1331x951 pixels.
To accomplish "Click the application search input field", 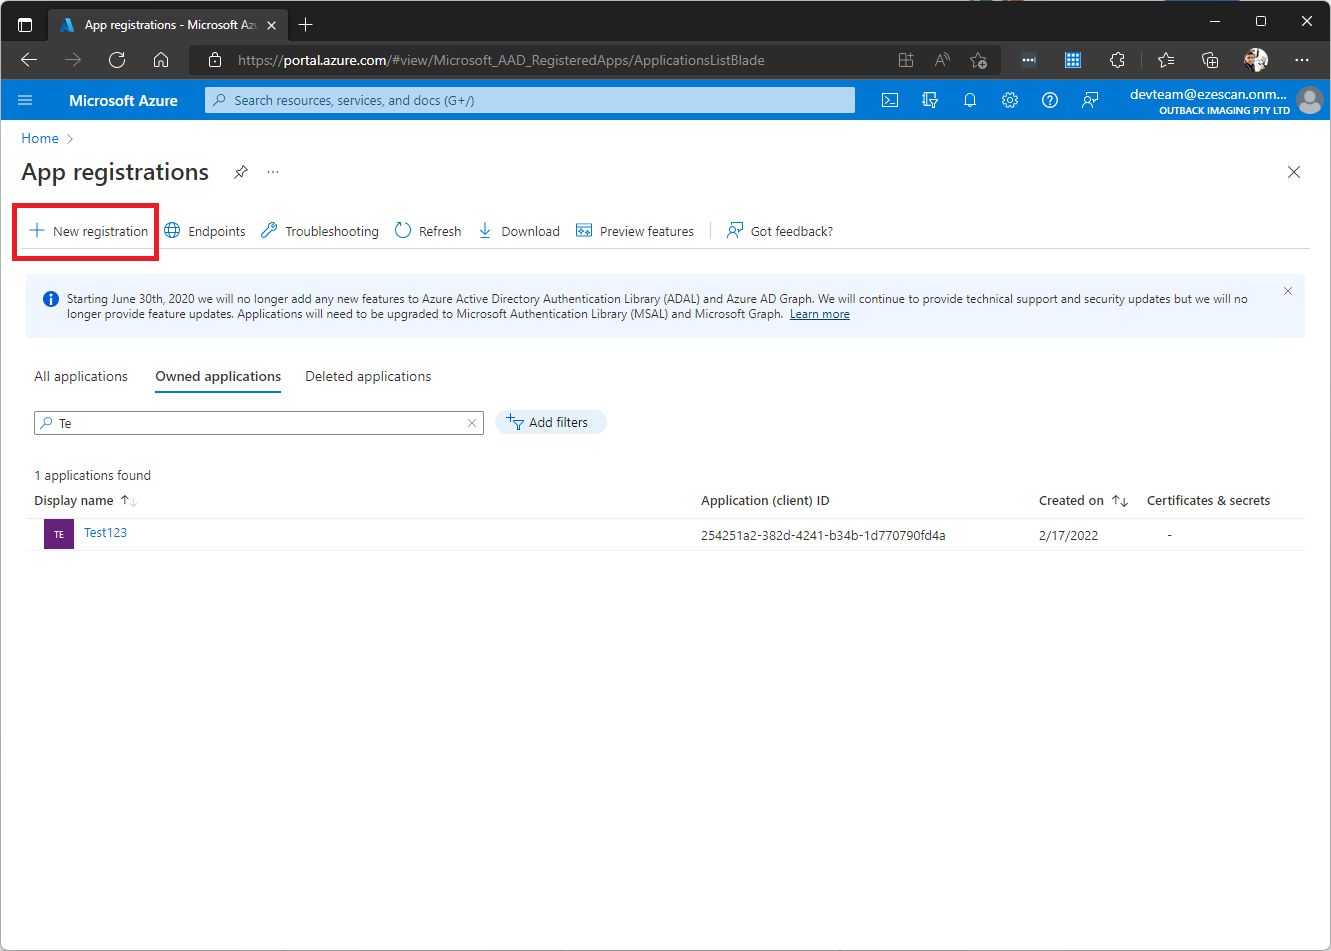I will (258, 423).
